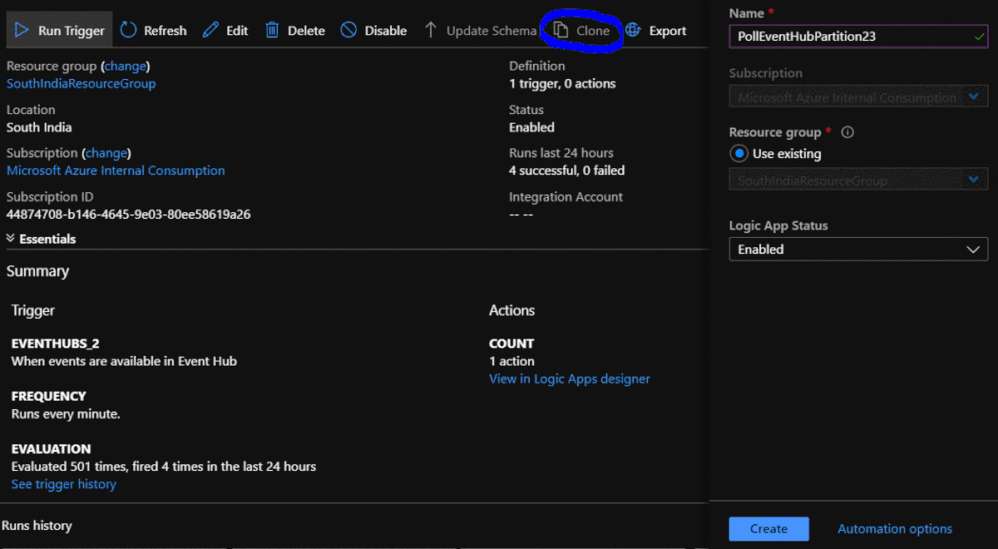998x549 pixels.
Task: Click the 'Evaluated 501 times' evaluation text
Action: coord(164,466)
